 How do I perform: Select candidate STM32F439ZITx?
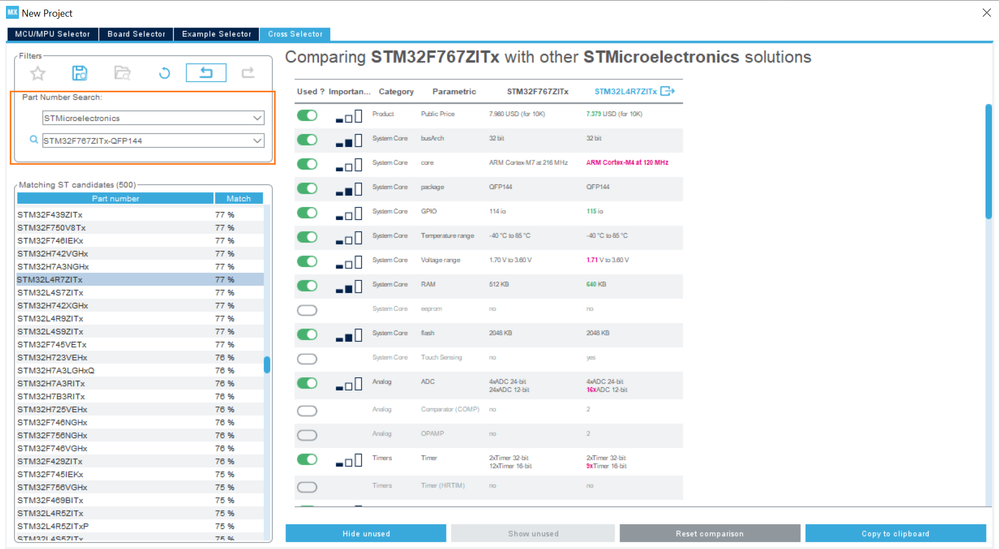click(x=140, y=215)
